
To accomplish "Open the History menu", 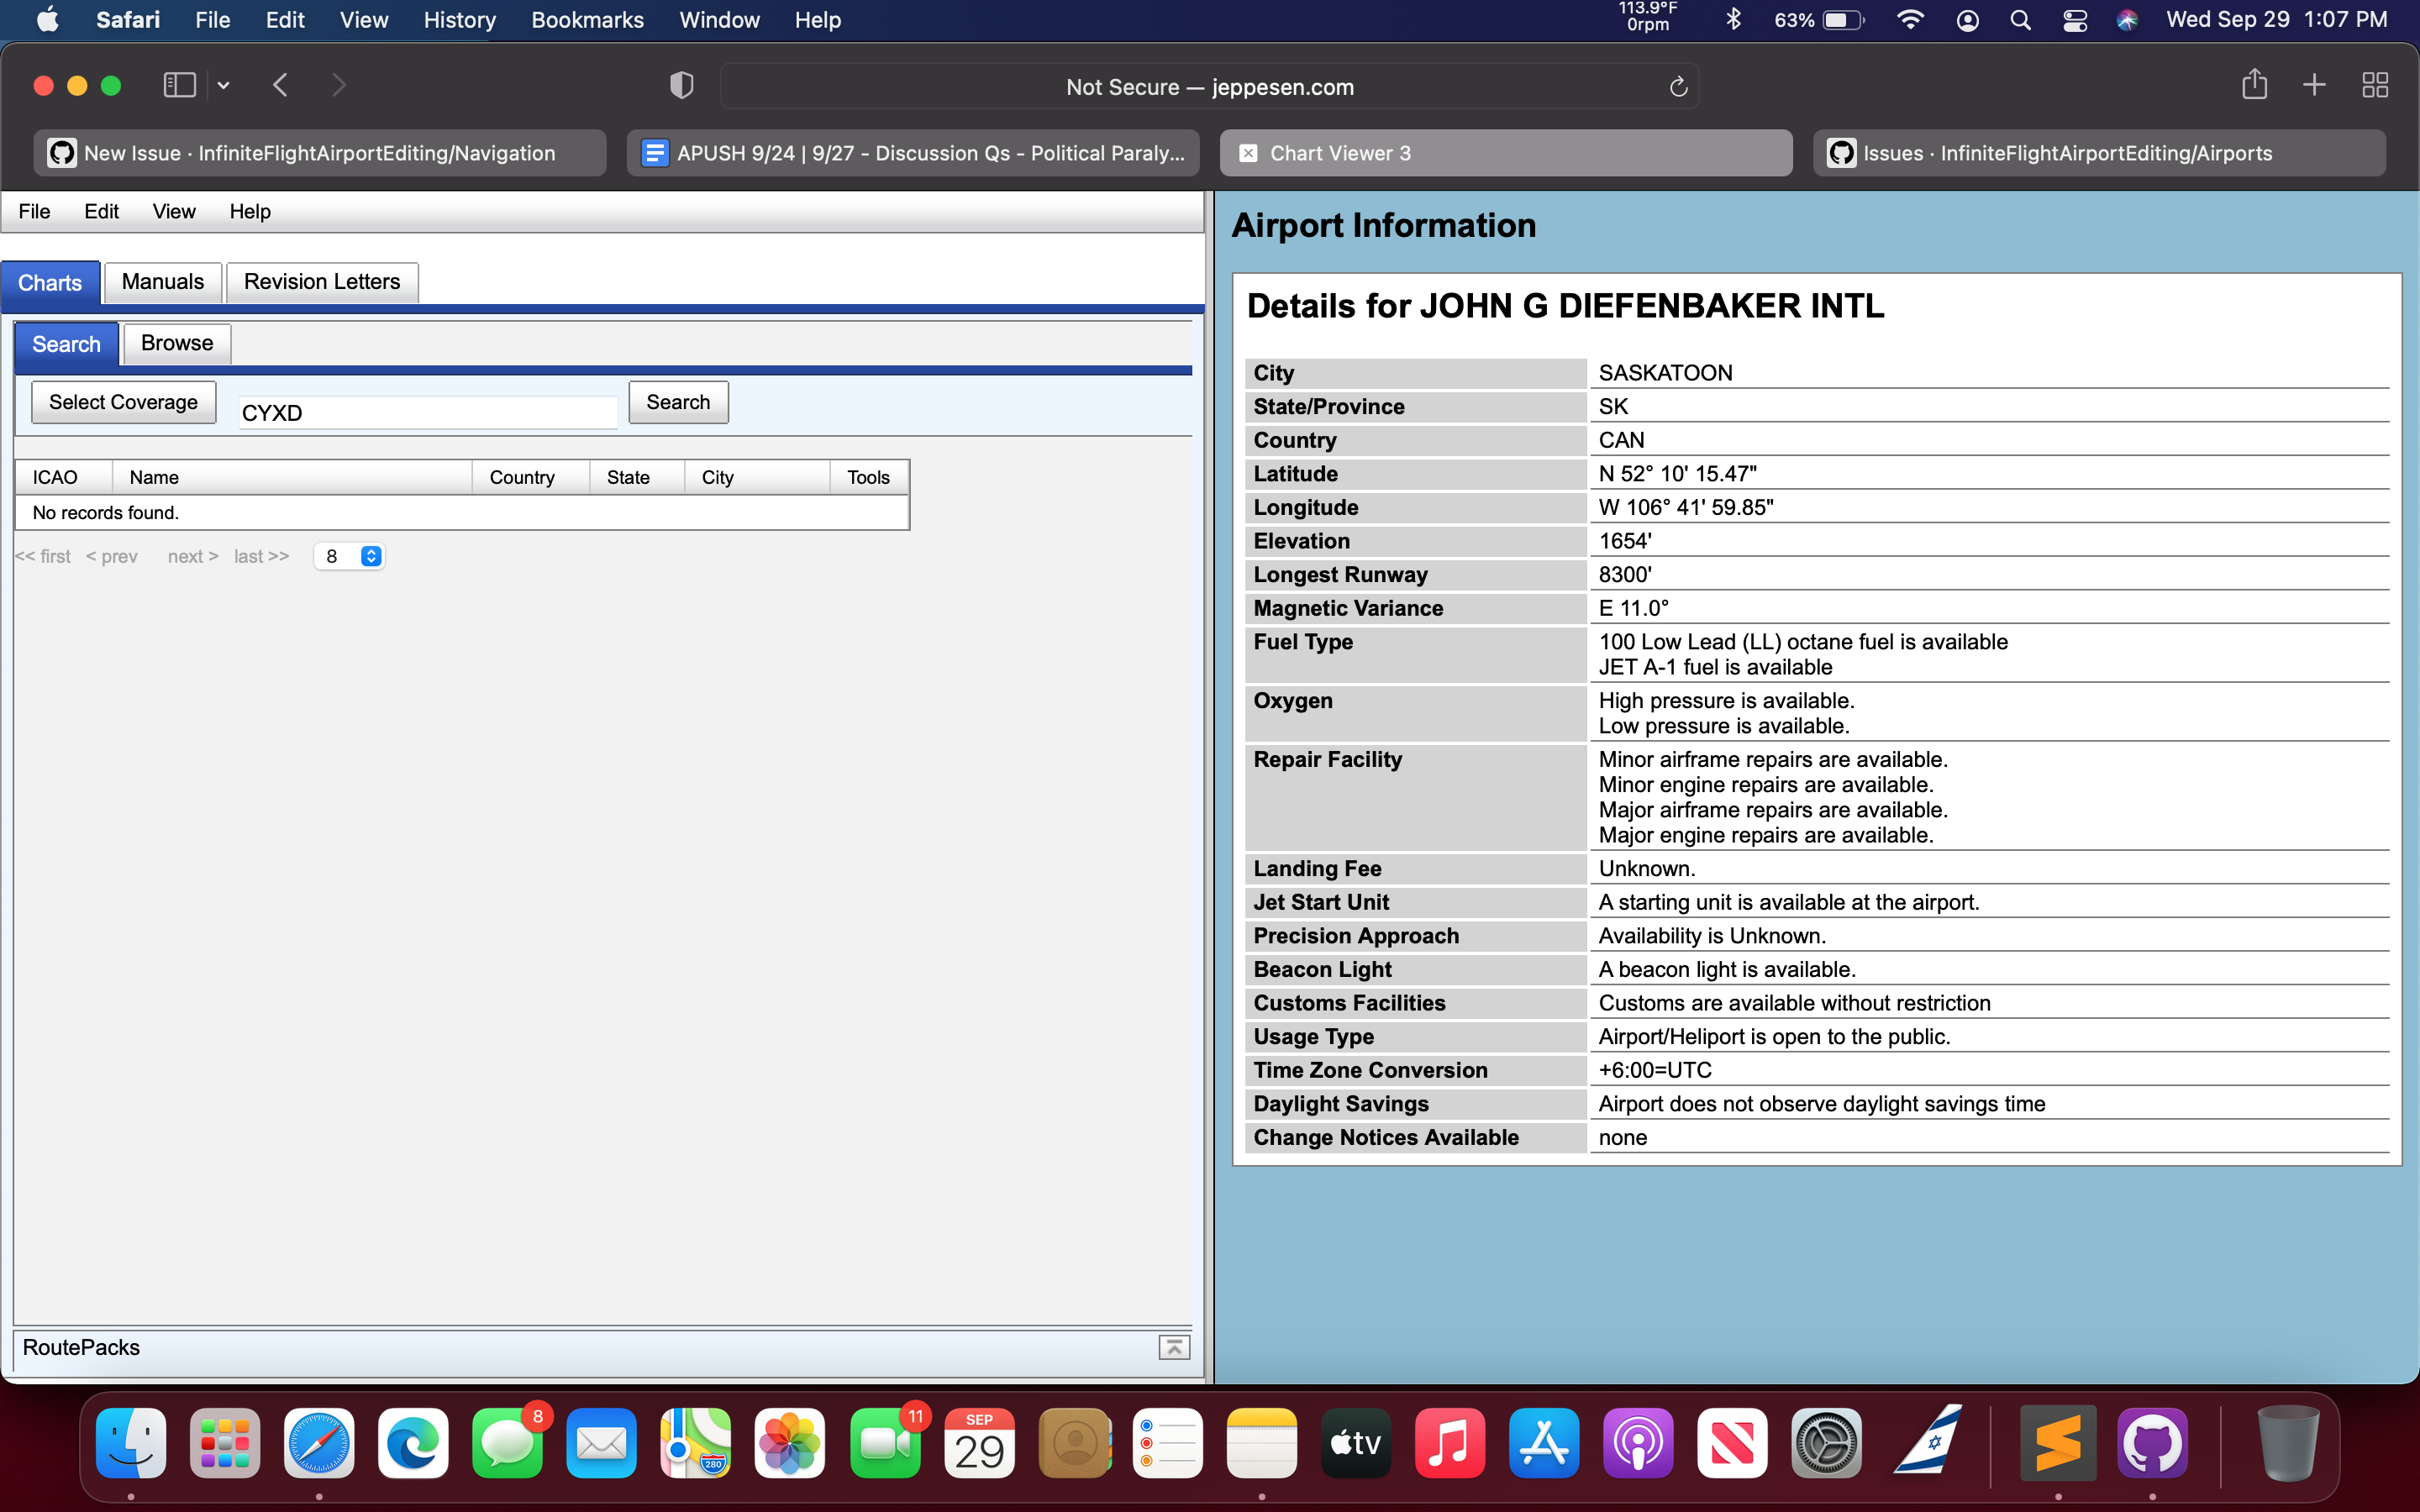I will click(459, 20).
